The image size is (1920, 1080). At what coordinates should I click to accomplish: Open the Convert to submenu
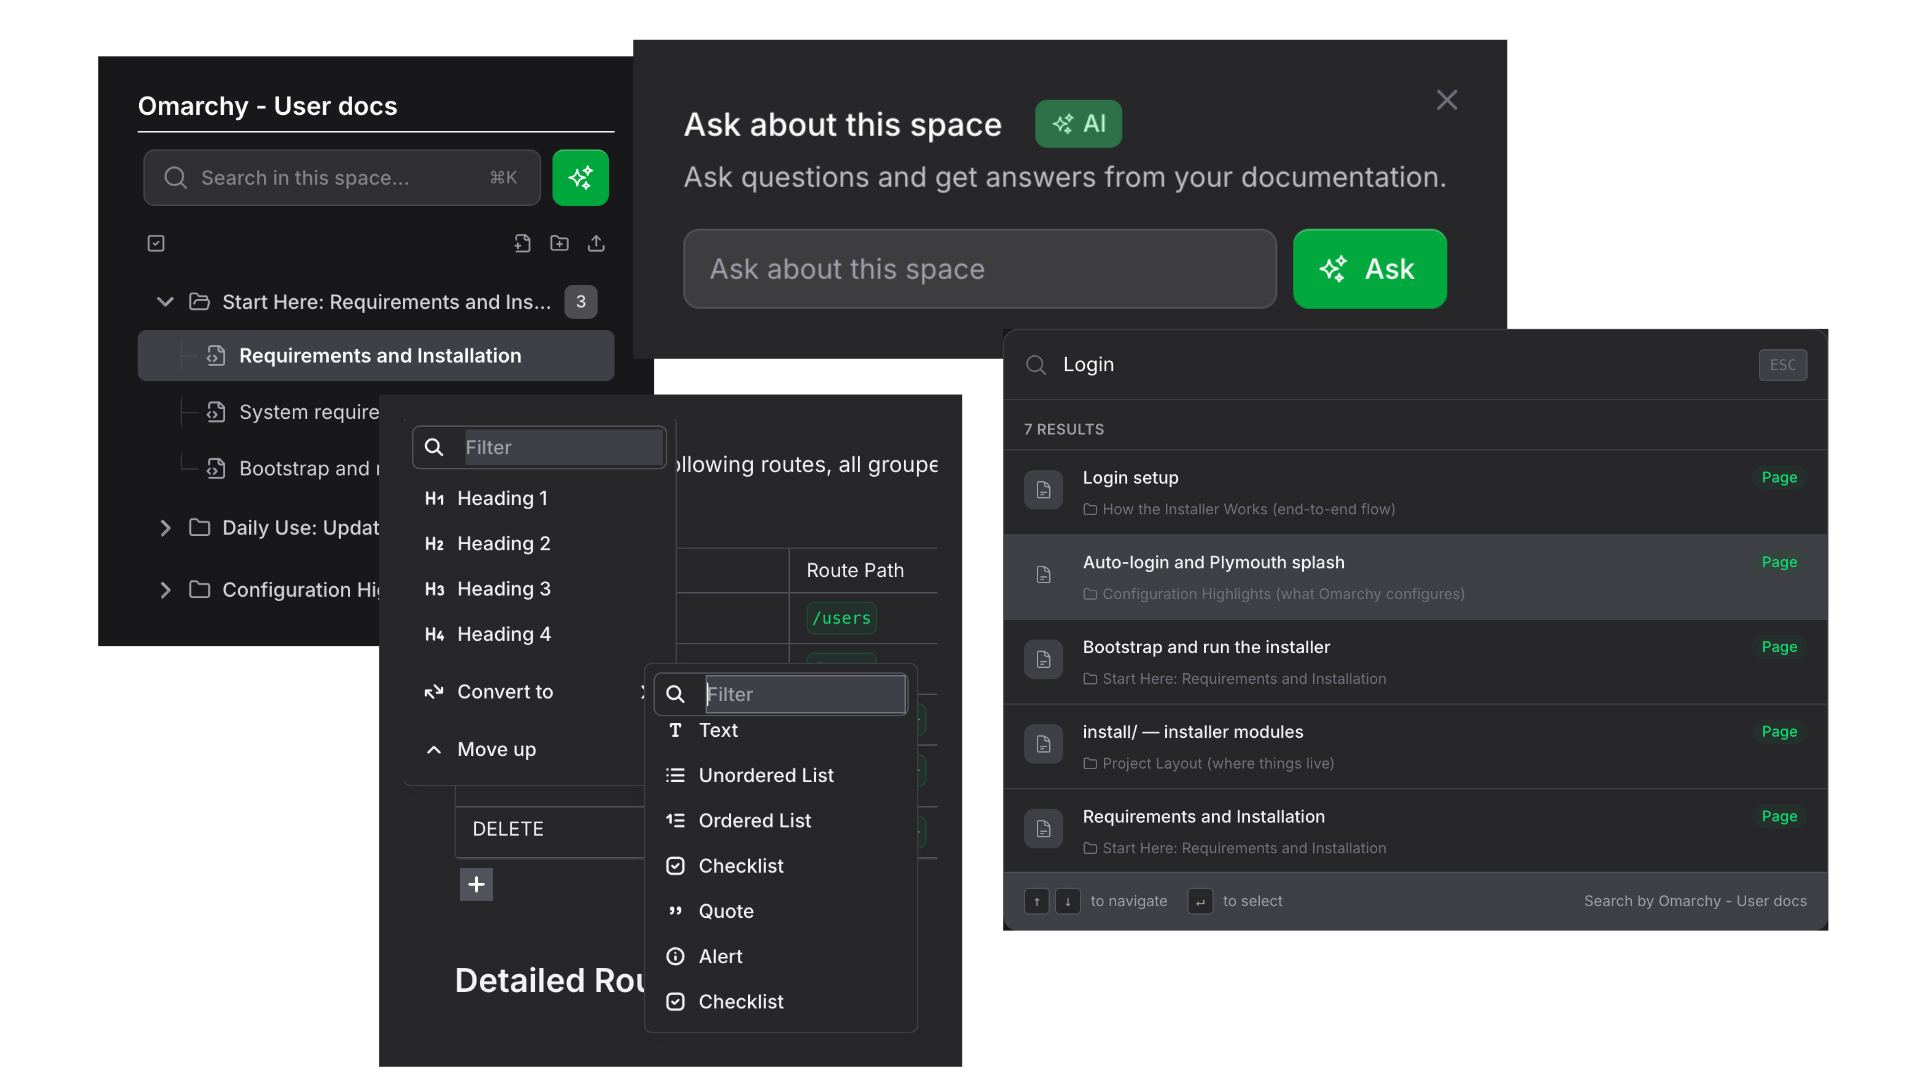click(504, 692)
